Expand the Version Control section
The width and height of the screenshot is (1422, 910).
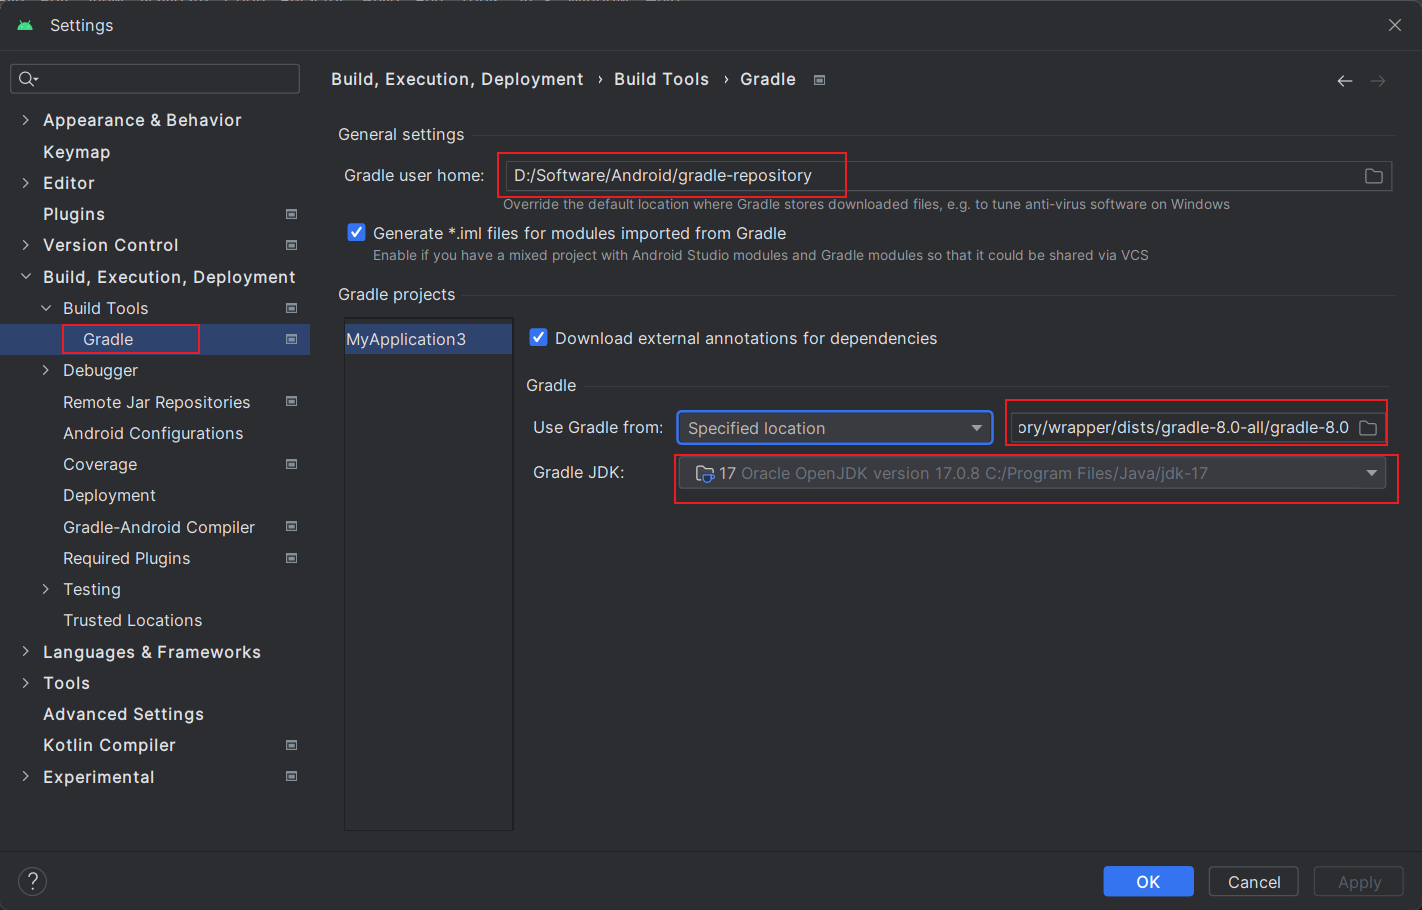(26, 245)
